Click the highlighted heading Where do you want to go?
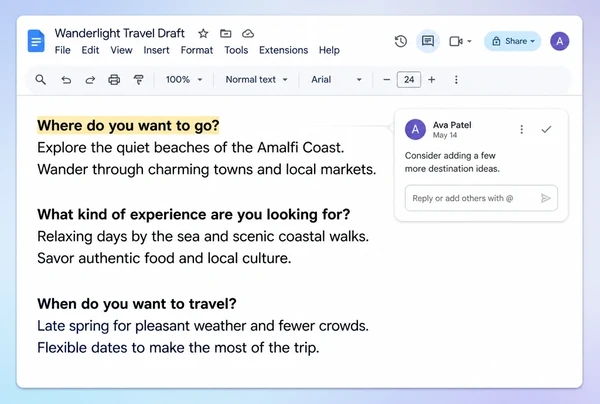The image size is (600, 404). point(128,125)
